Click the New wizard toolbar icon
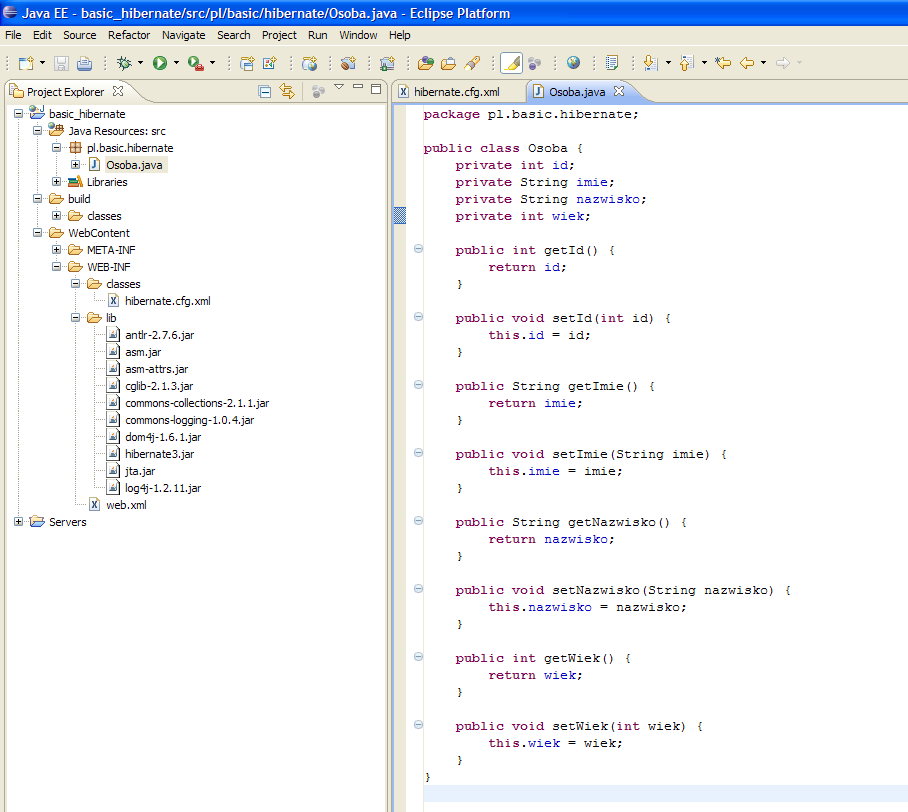Screen dimensions: 908x812 [26, 63]
